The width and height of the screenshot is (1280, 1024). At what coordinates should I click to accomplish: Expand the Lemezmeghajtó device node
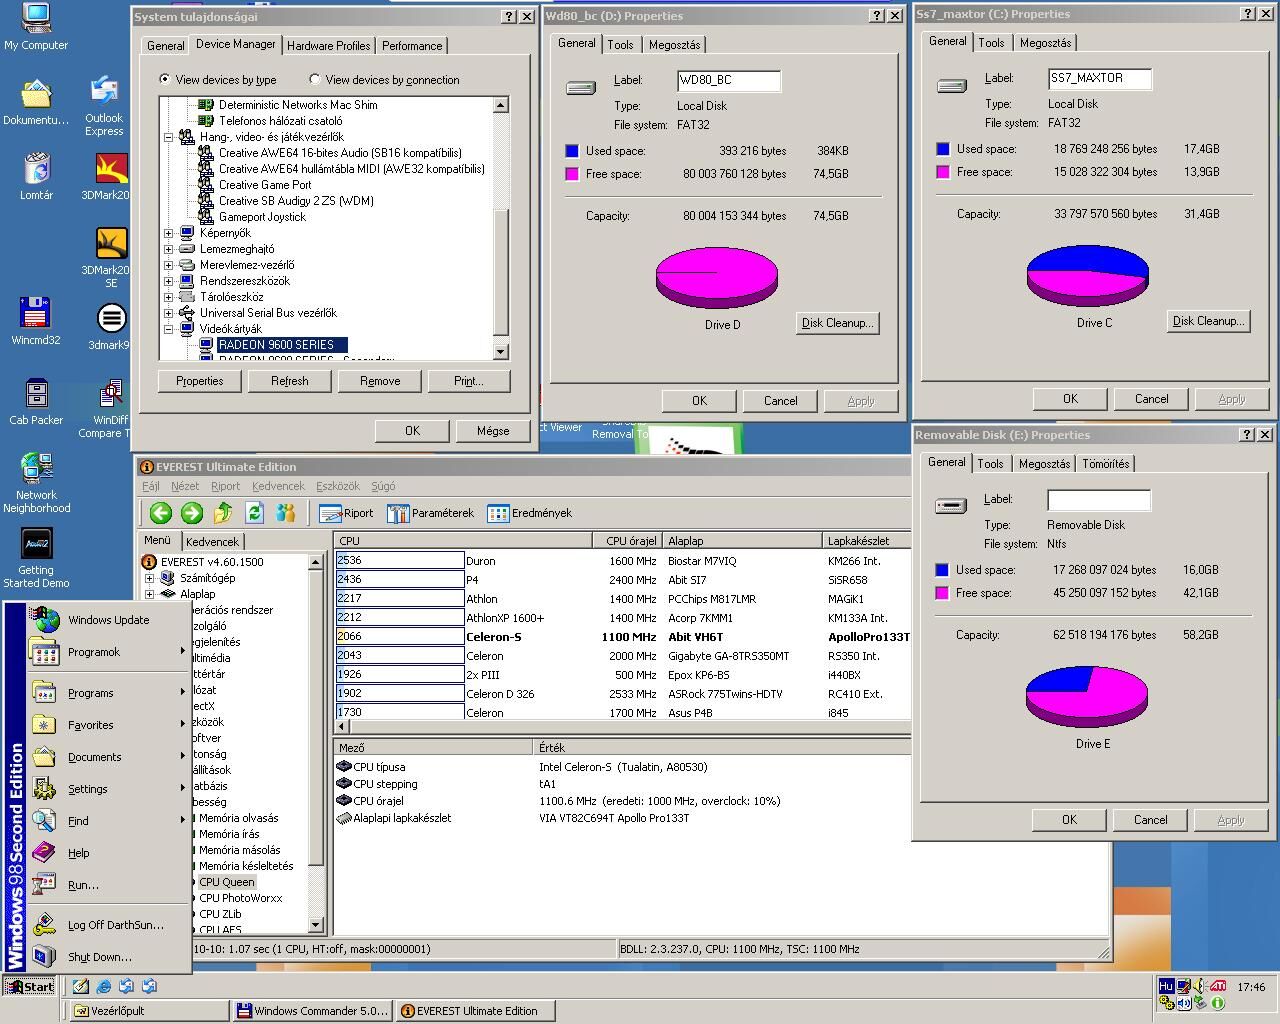(168, 249)
